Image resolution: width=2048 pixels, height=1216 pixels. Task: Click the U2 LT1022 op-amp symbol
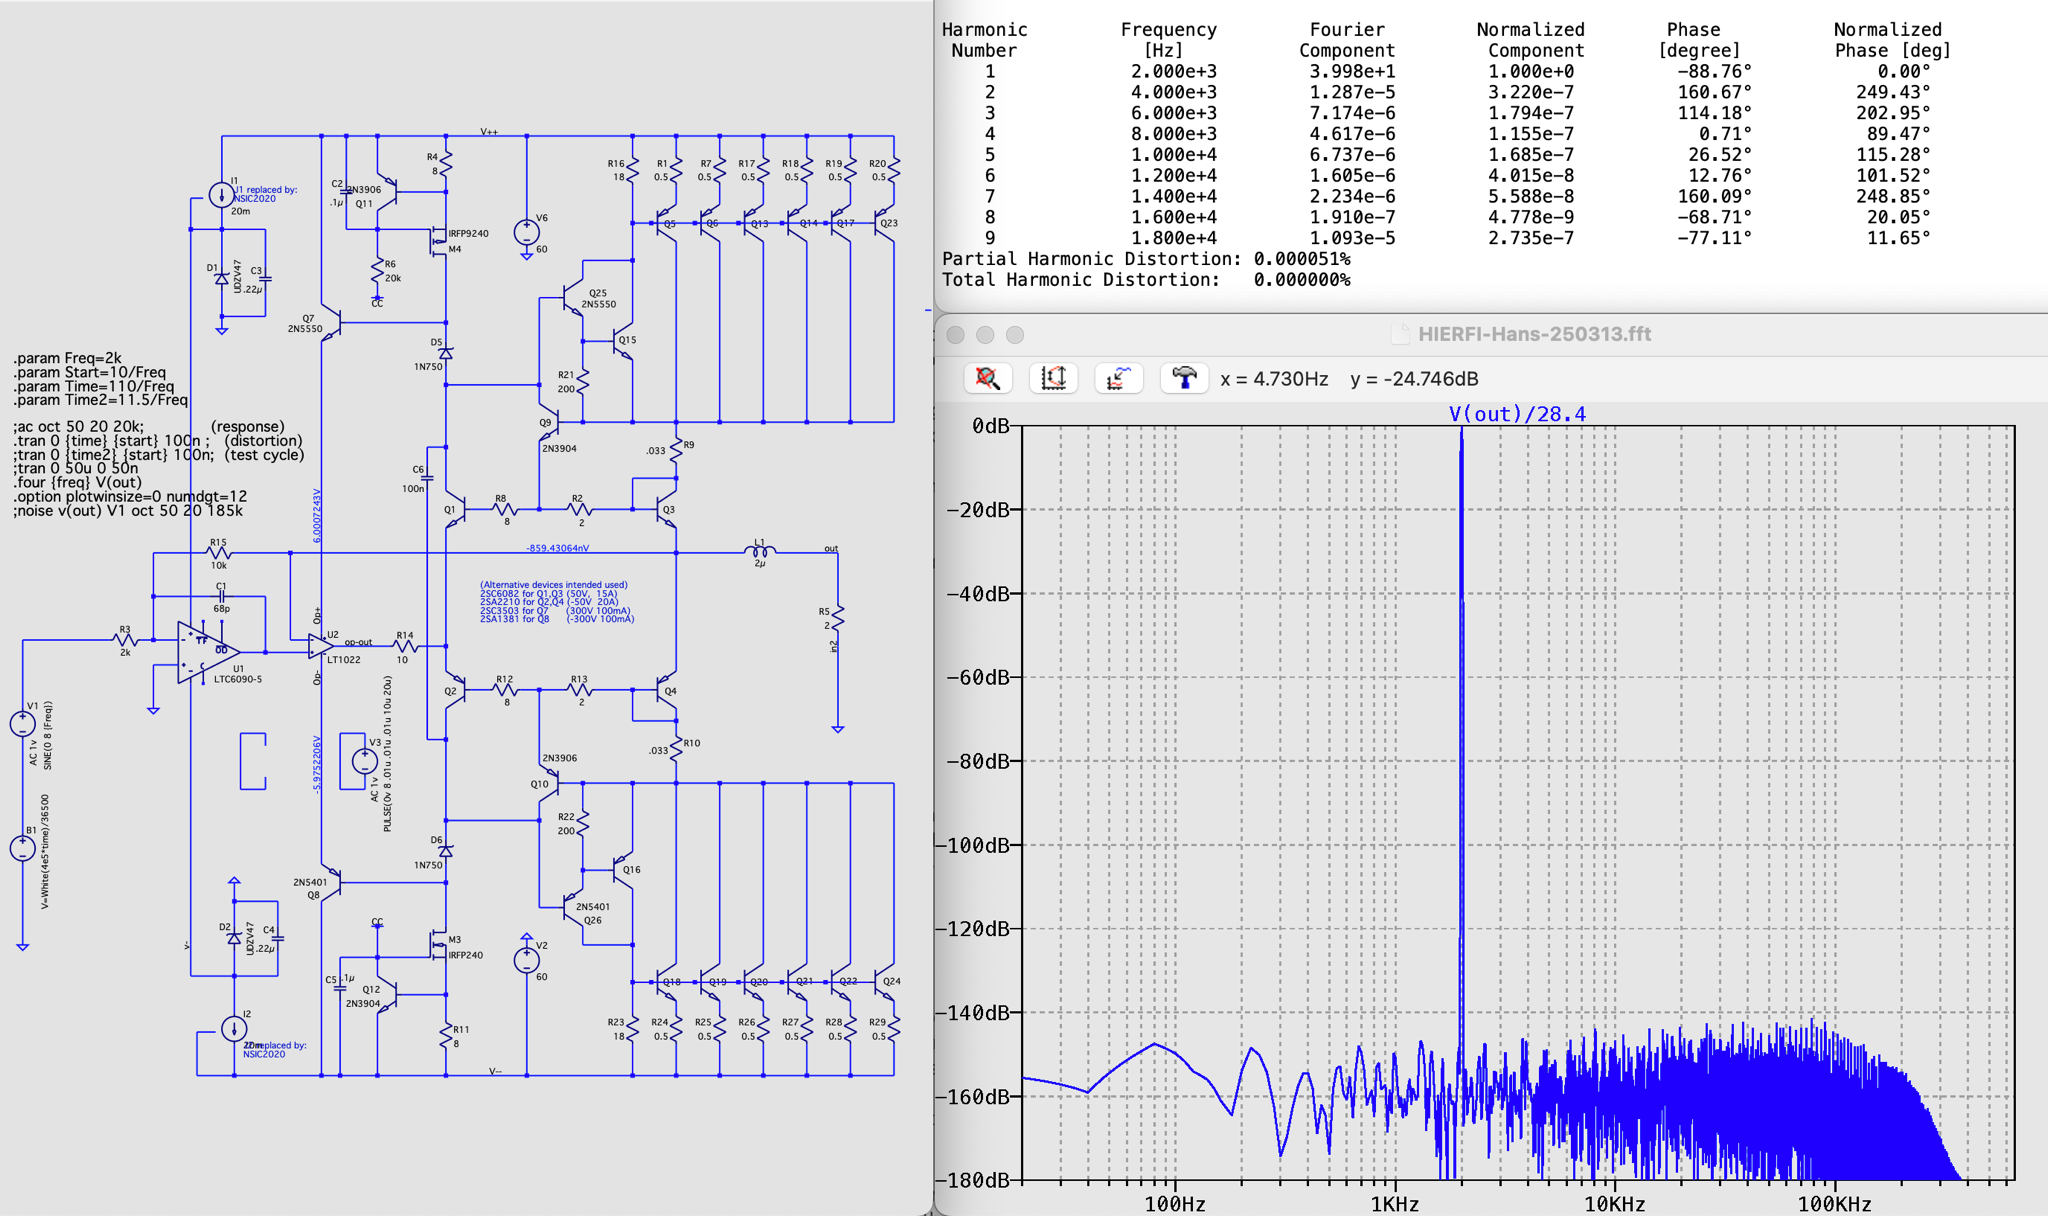[322, 647]
